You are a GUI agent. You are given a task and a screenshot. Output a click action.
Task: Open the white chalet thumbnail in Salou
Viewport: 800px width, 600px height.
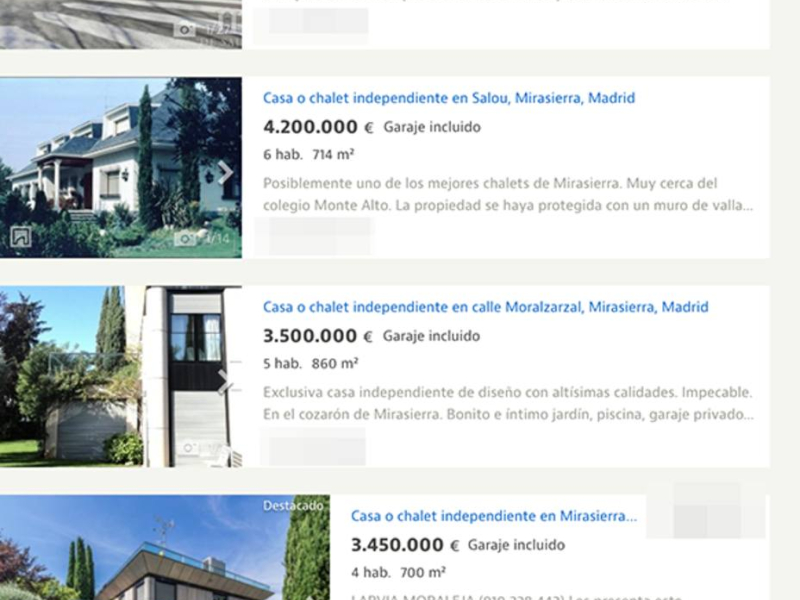click(121, 167)
